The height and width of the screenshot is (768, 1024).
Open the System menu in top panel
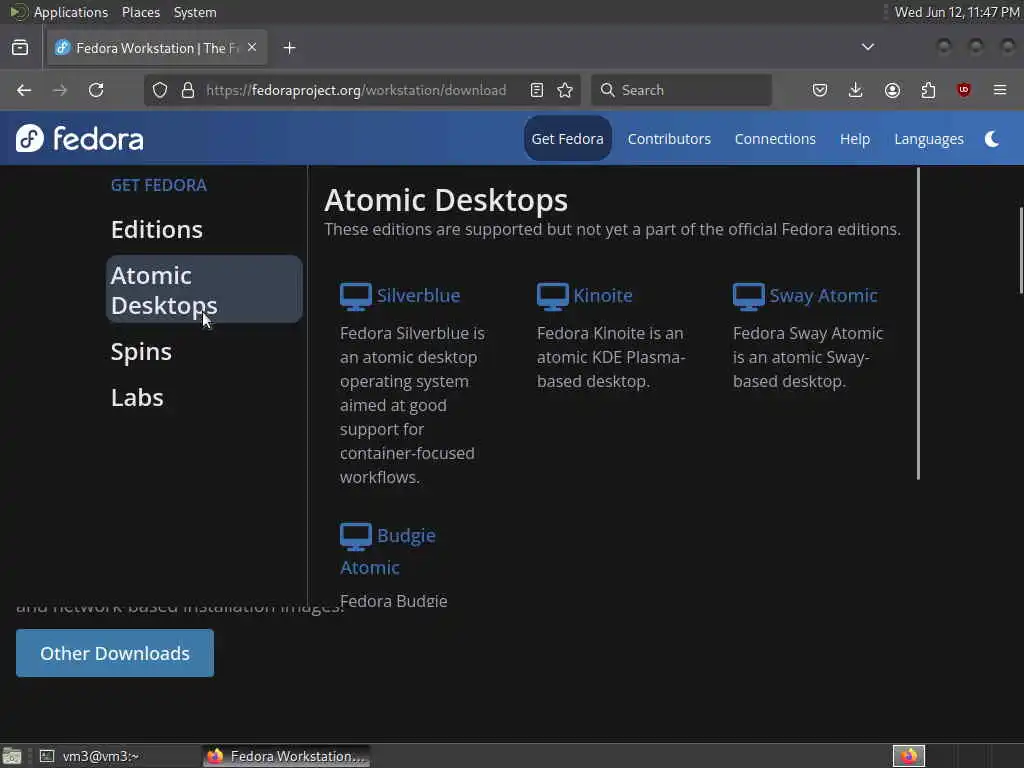tap(195, 12)
